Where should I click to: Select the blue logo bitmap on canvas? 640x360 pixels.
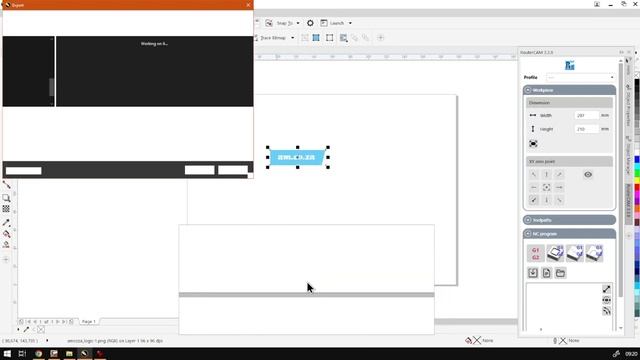coord(298,157)
